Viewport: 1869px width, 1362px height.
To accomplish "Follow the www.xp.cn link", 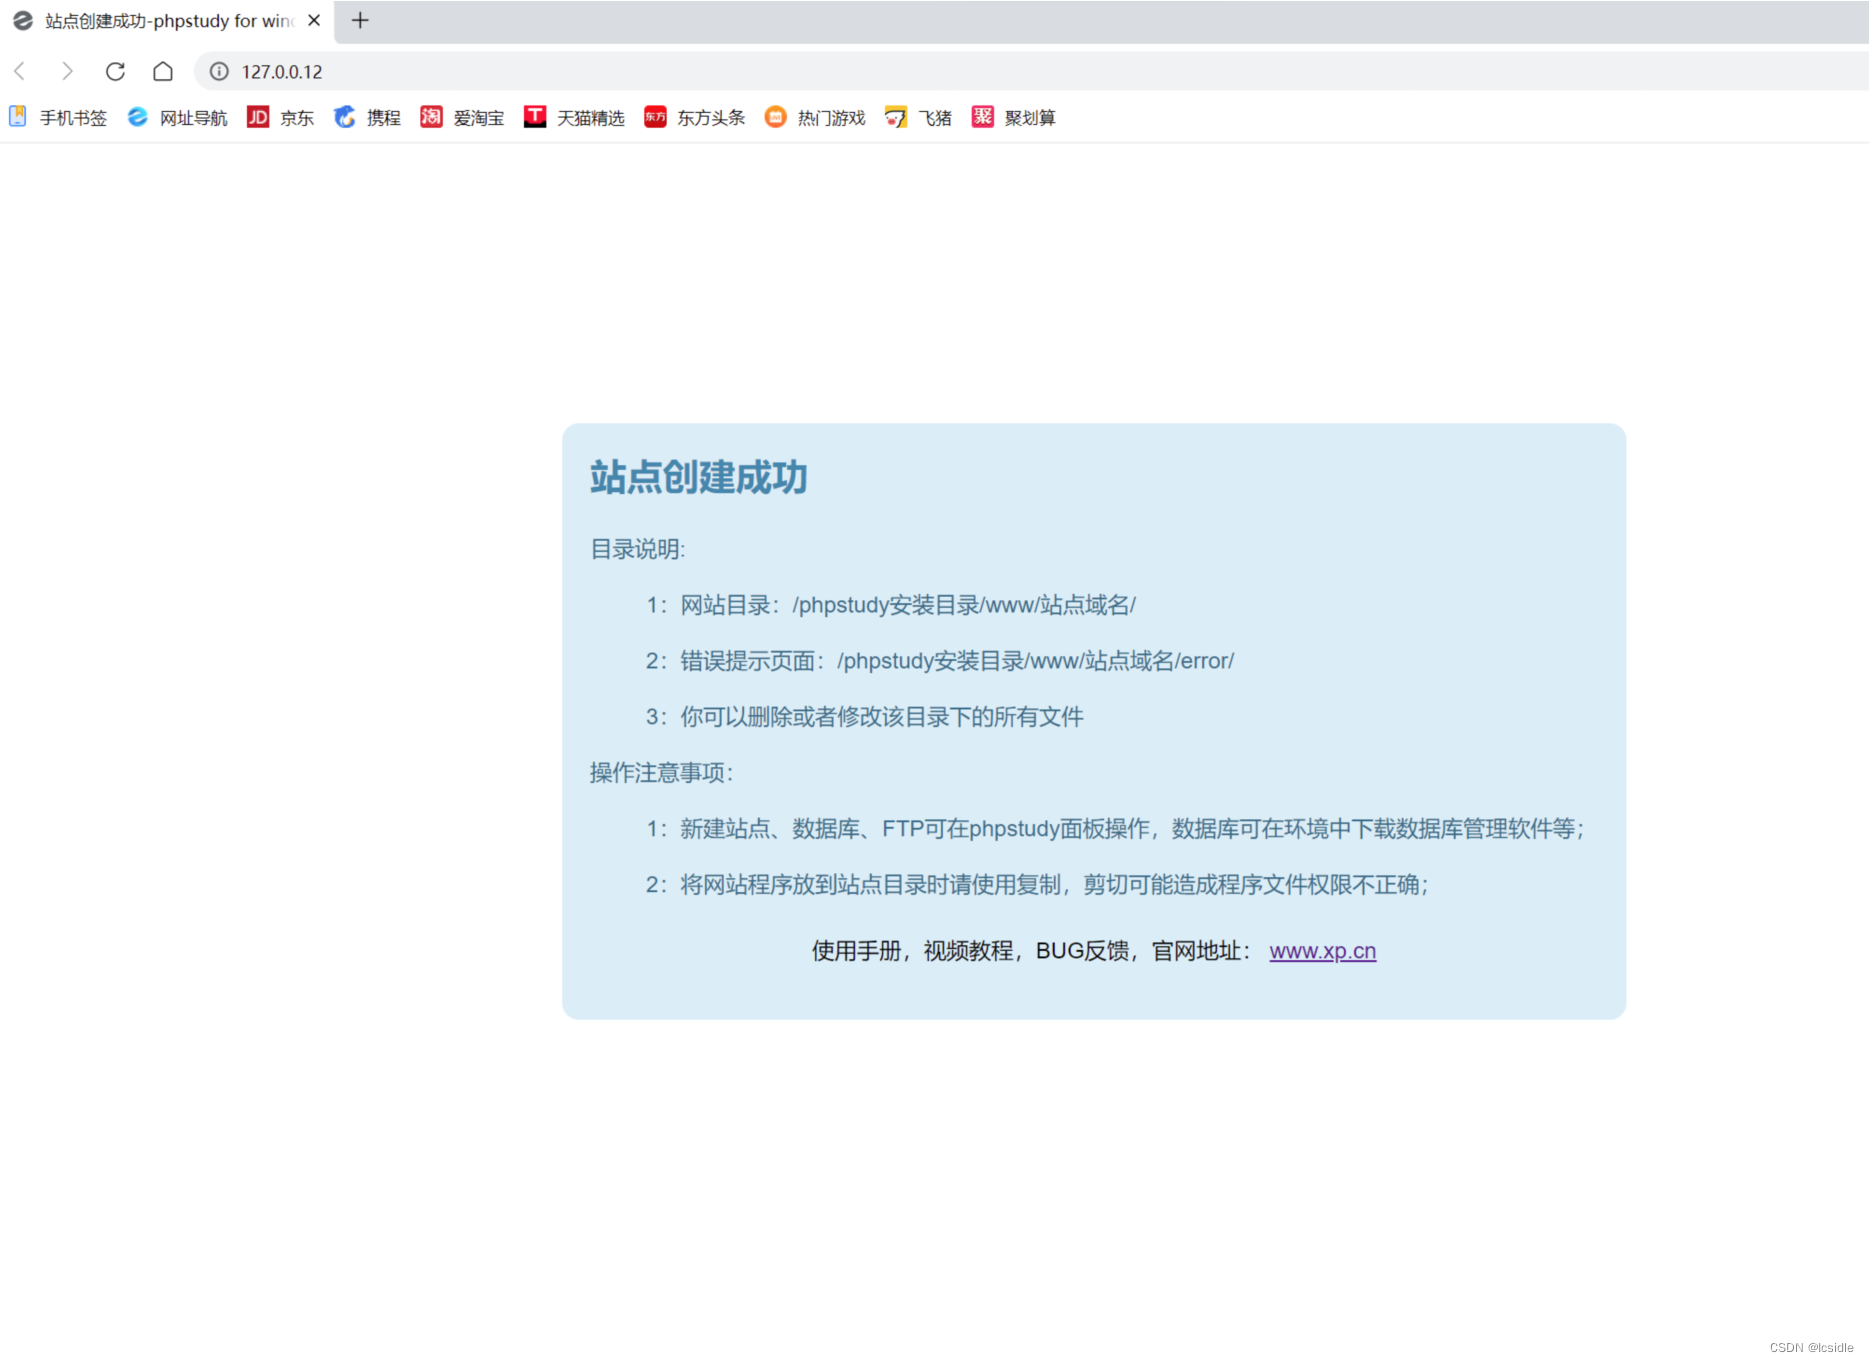I will [x=1322, y=951].
